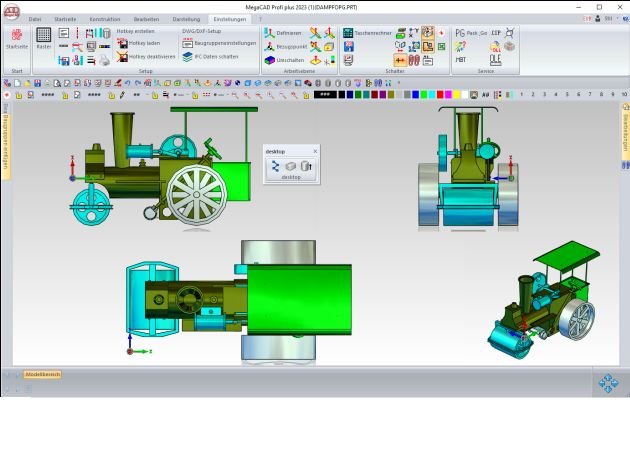Click the Pack_Go service icon
Viewport: 630px width, 453px height.
(460, 33)
